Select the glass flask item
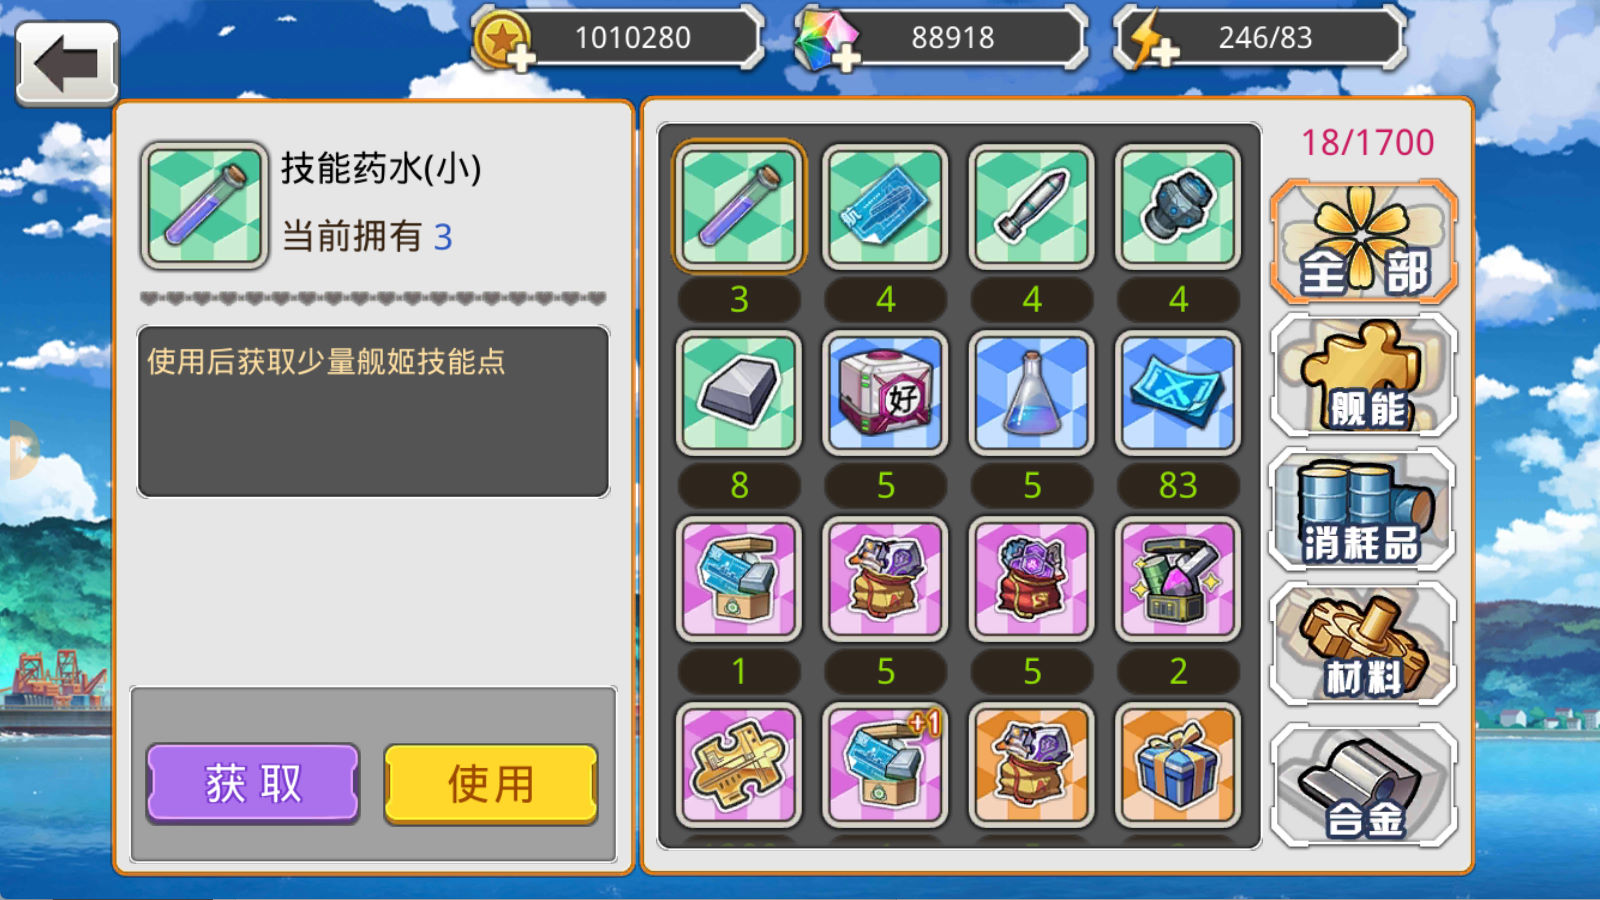 point(1031,392)
